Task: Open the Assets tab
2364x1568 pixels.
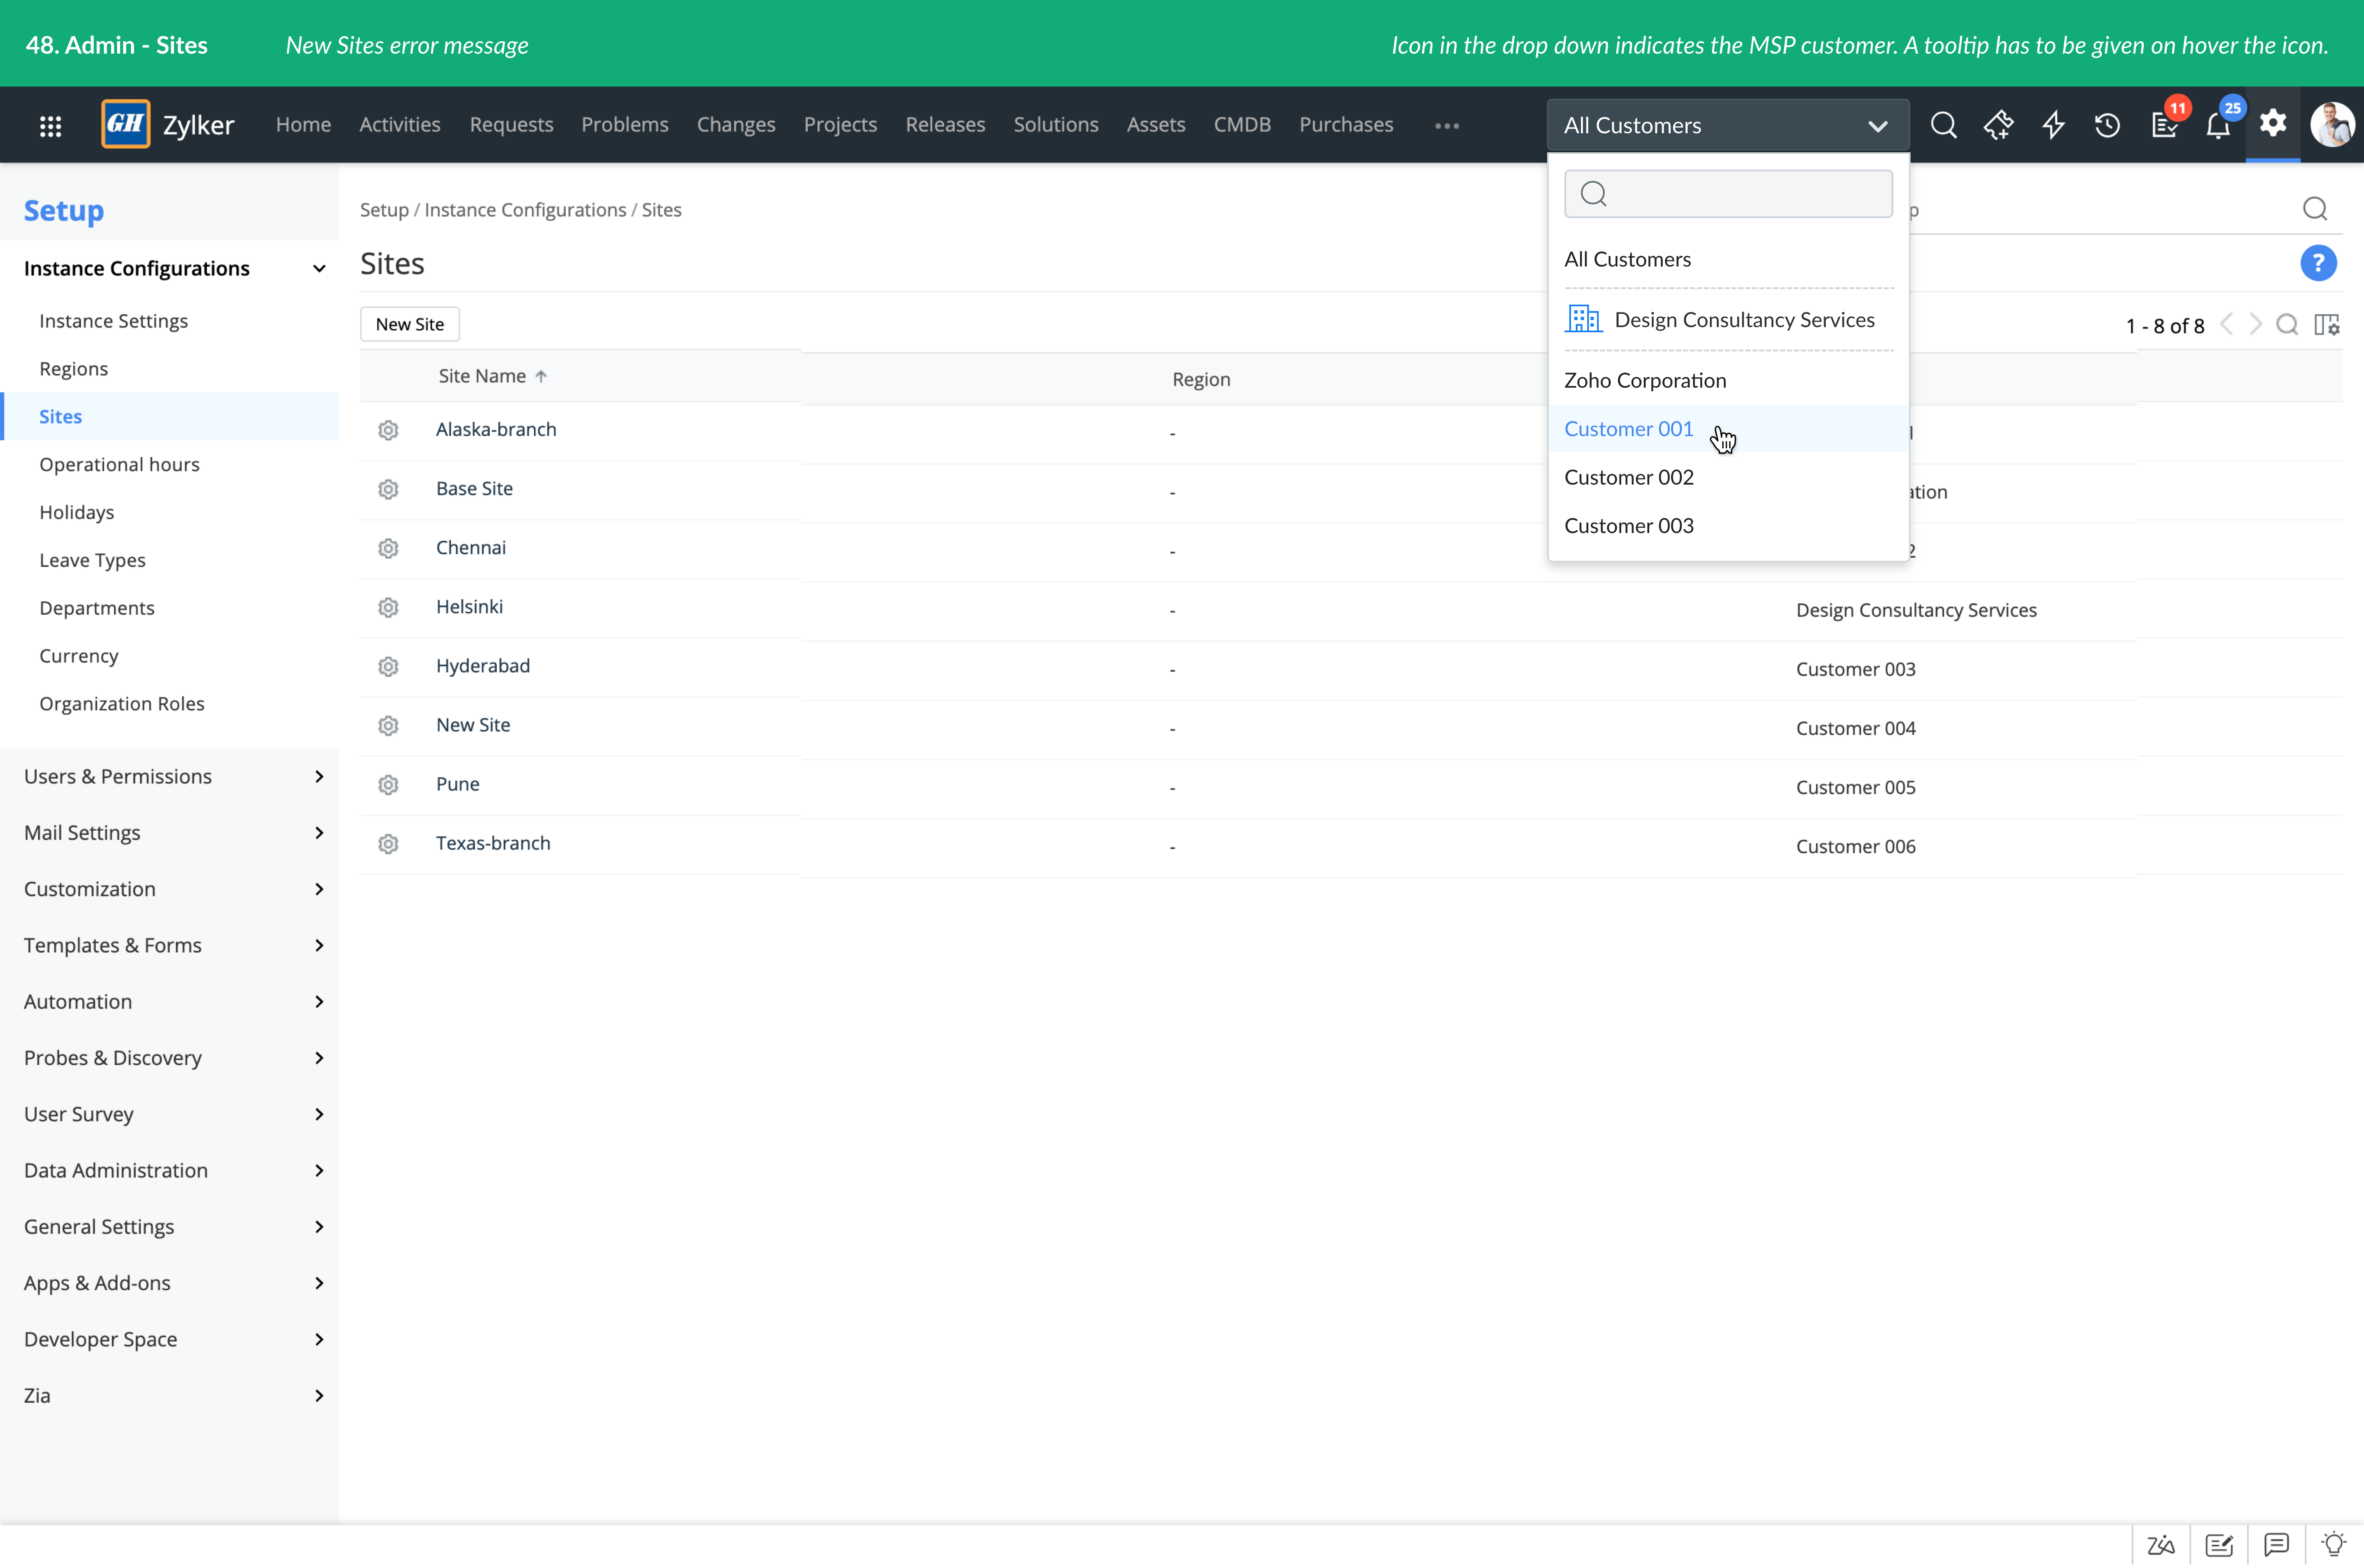Action: click(x=1156, y=124)
